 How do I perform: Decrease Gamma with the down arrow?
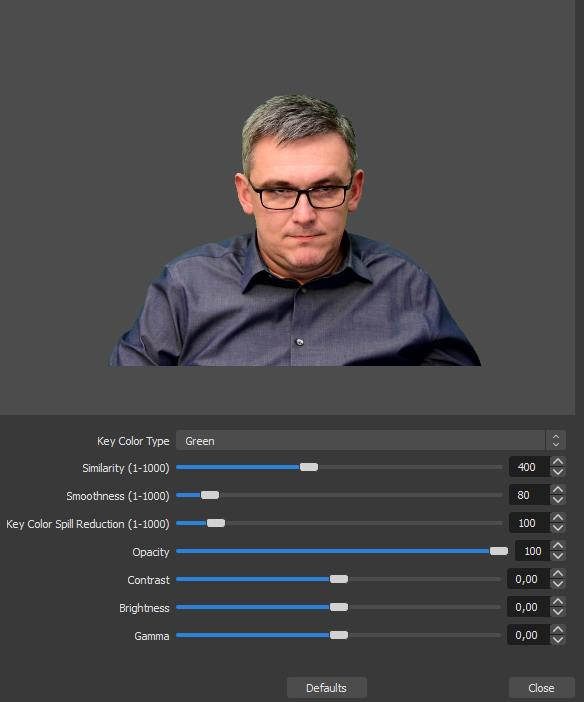click(558, 640)
